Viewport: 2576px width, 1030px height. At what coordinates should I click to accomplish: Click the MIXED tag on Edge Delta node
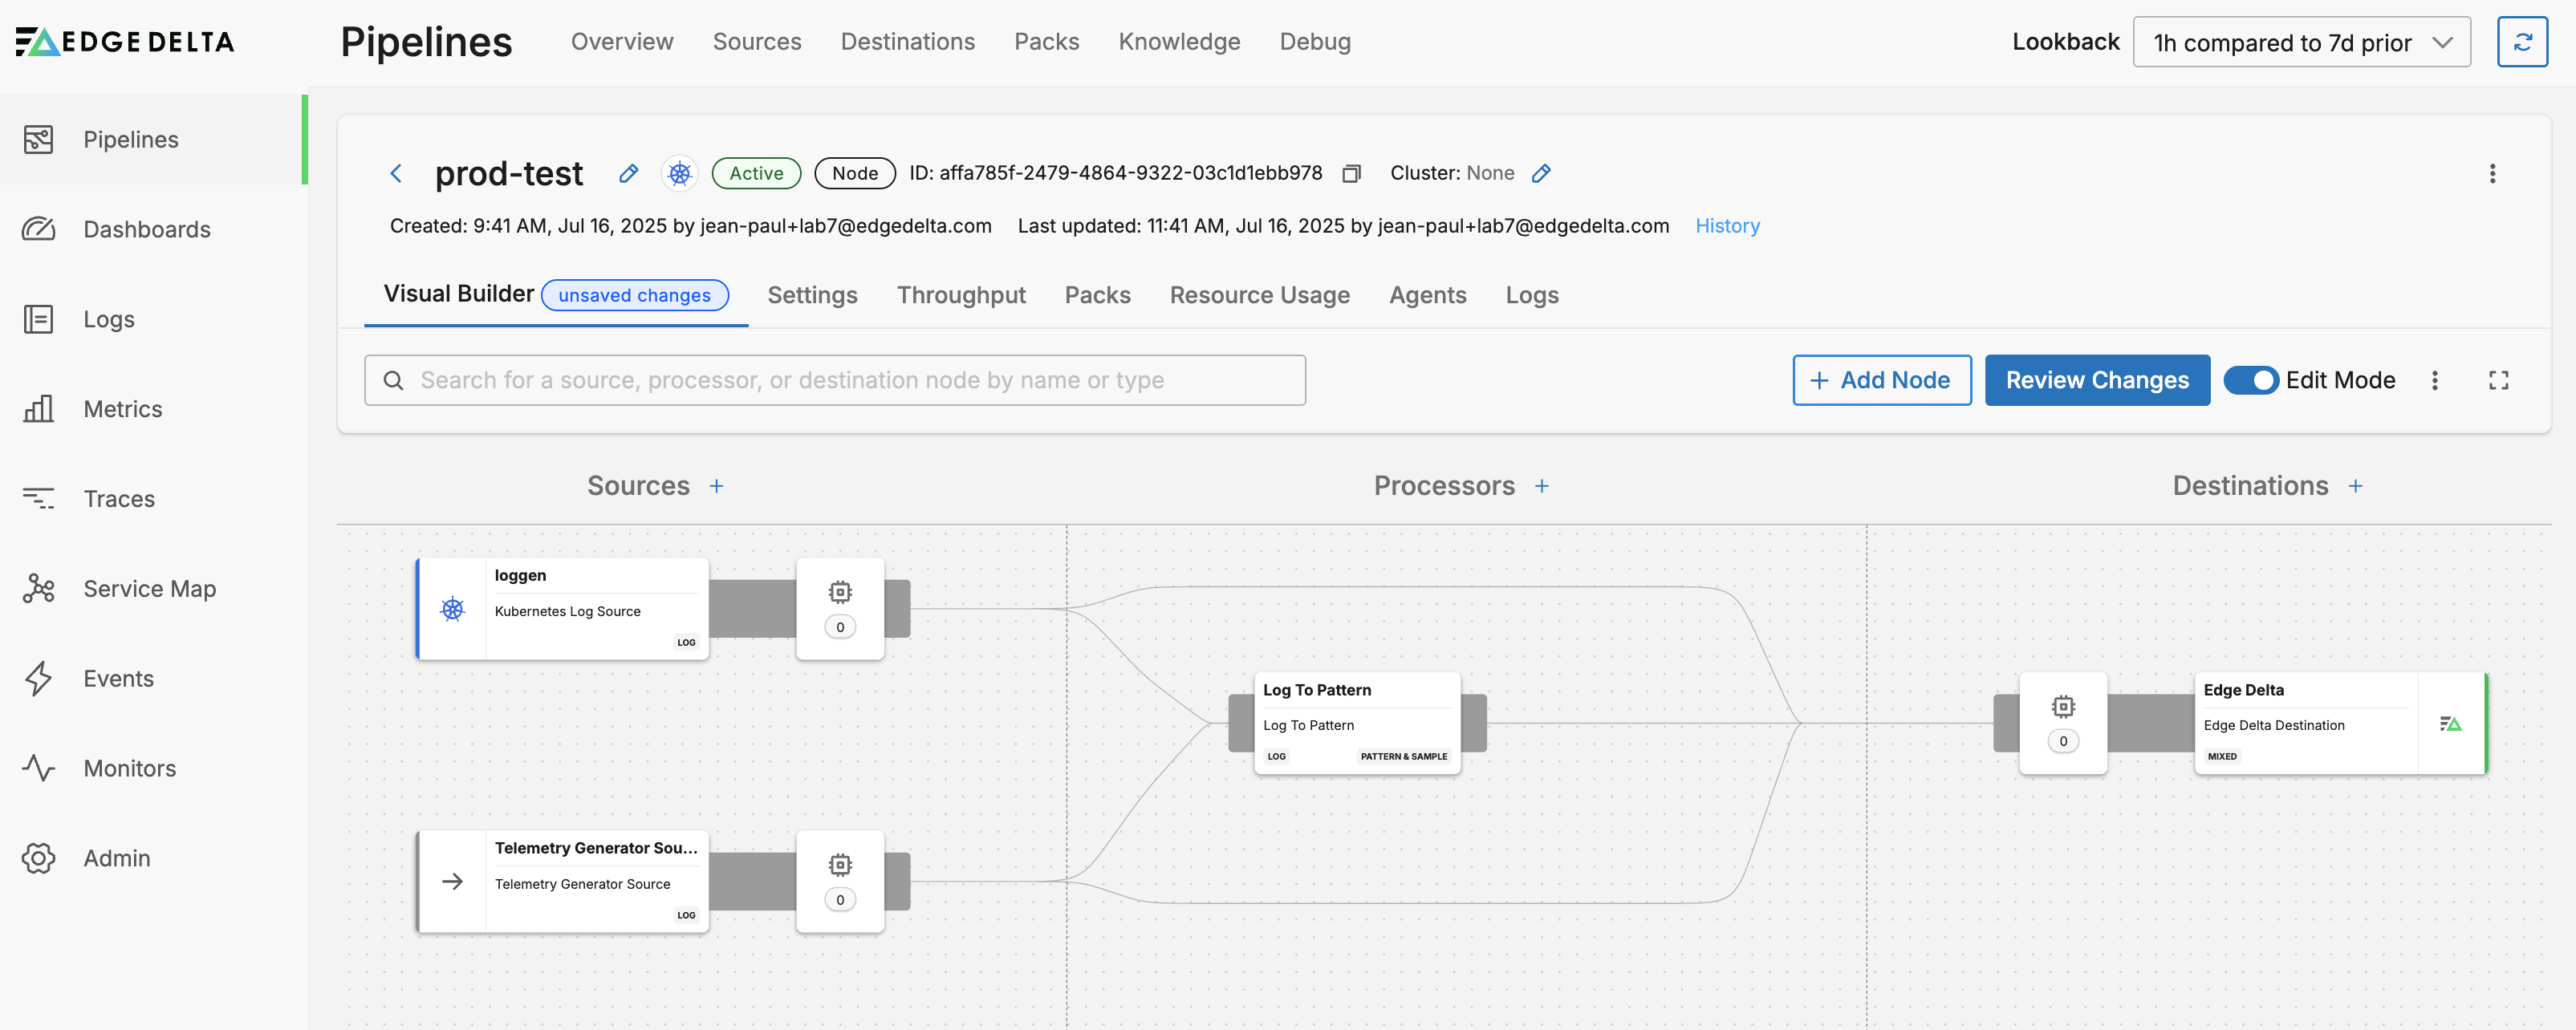click(x=2221, y=756)
